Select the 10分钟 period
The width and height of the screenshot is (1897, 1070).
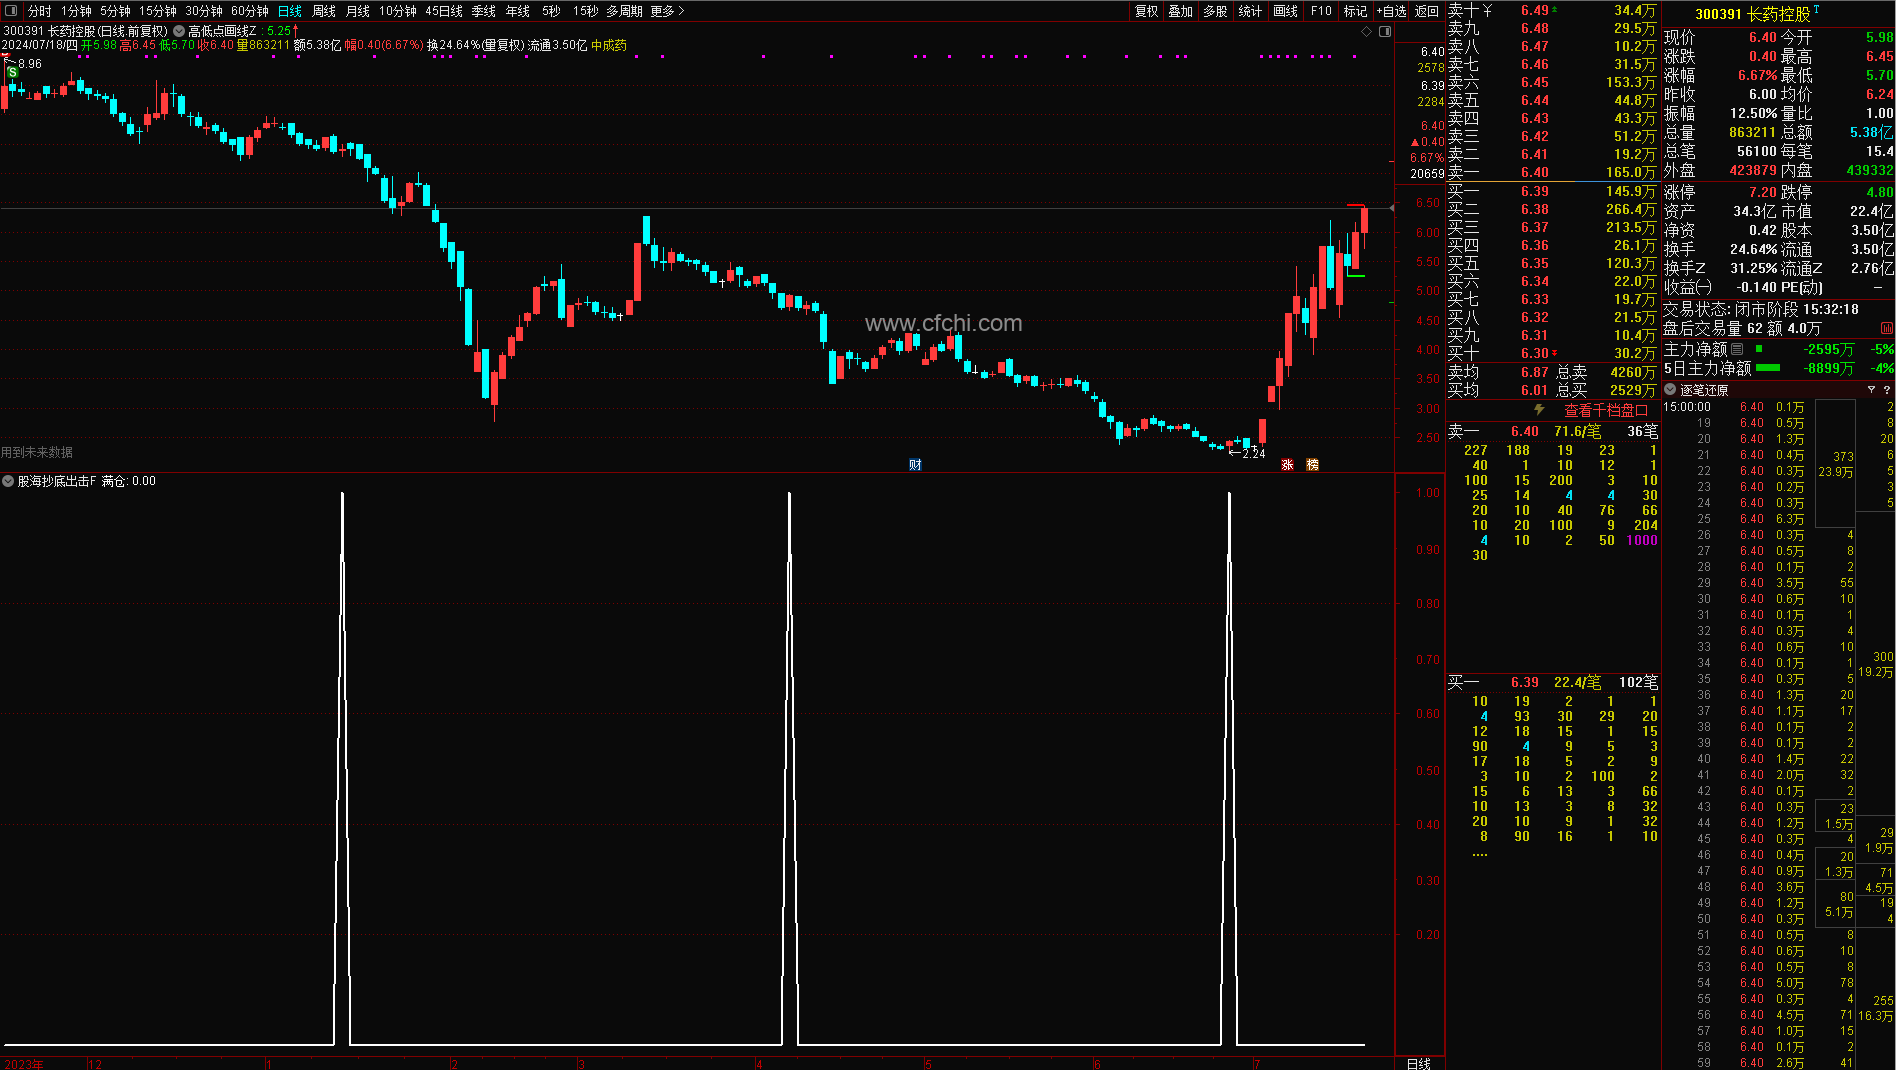point(398,11)
